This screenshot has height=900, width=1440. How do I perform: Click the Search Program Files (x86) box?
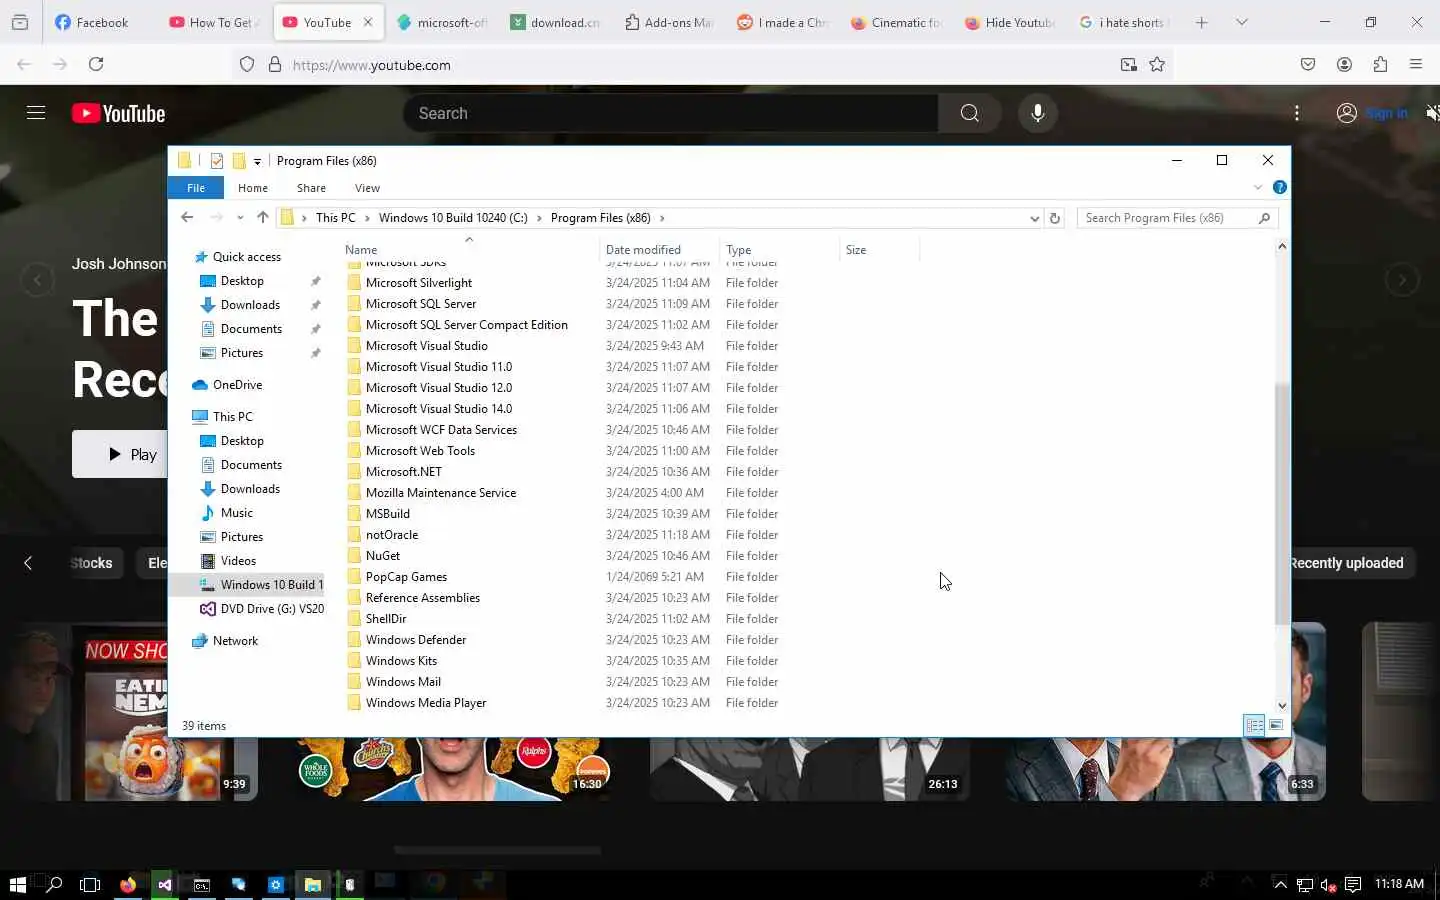(1177, 218)
